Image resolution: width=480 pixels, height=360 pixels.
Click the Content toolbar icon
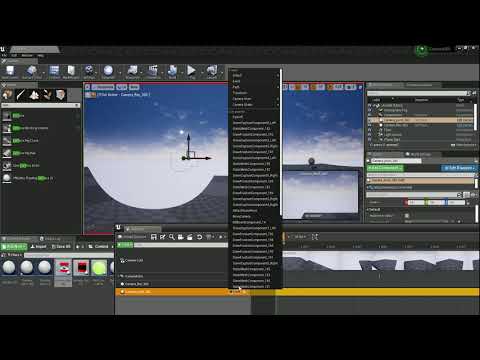(x=54, y=72)
